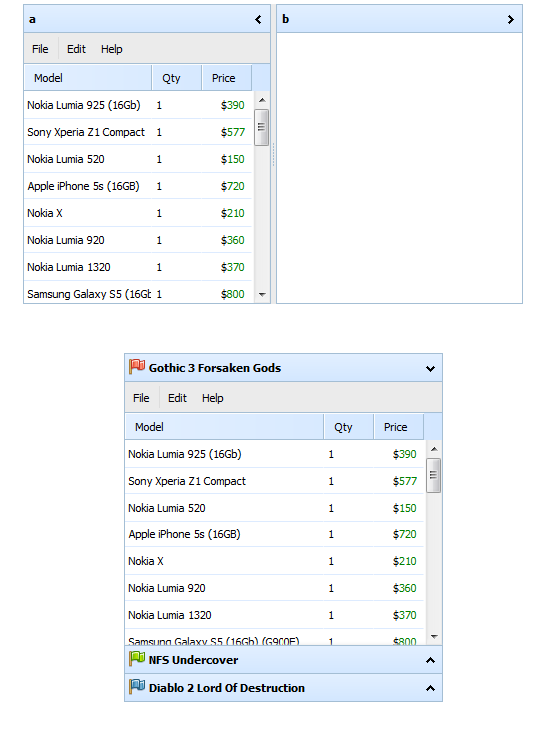This screenshot has height=736, width=548.
Task: Click the vertical scrollbar thumb in panel a
Action: click(x=262, y=127)
